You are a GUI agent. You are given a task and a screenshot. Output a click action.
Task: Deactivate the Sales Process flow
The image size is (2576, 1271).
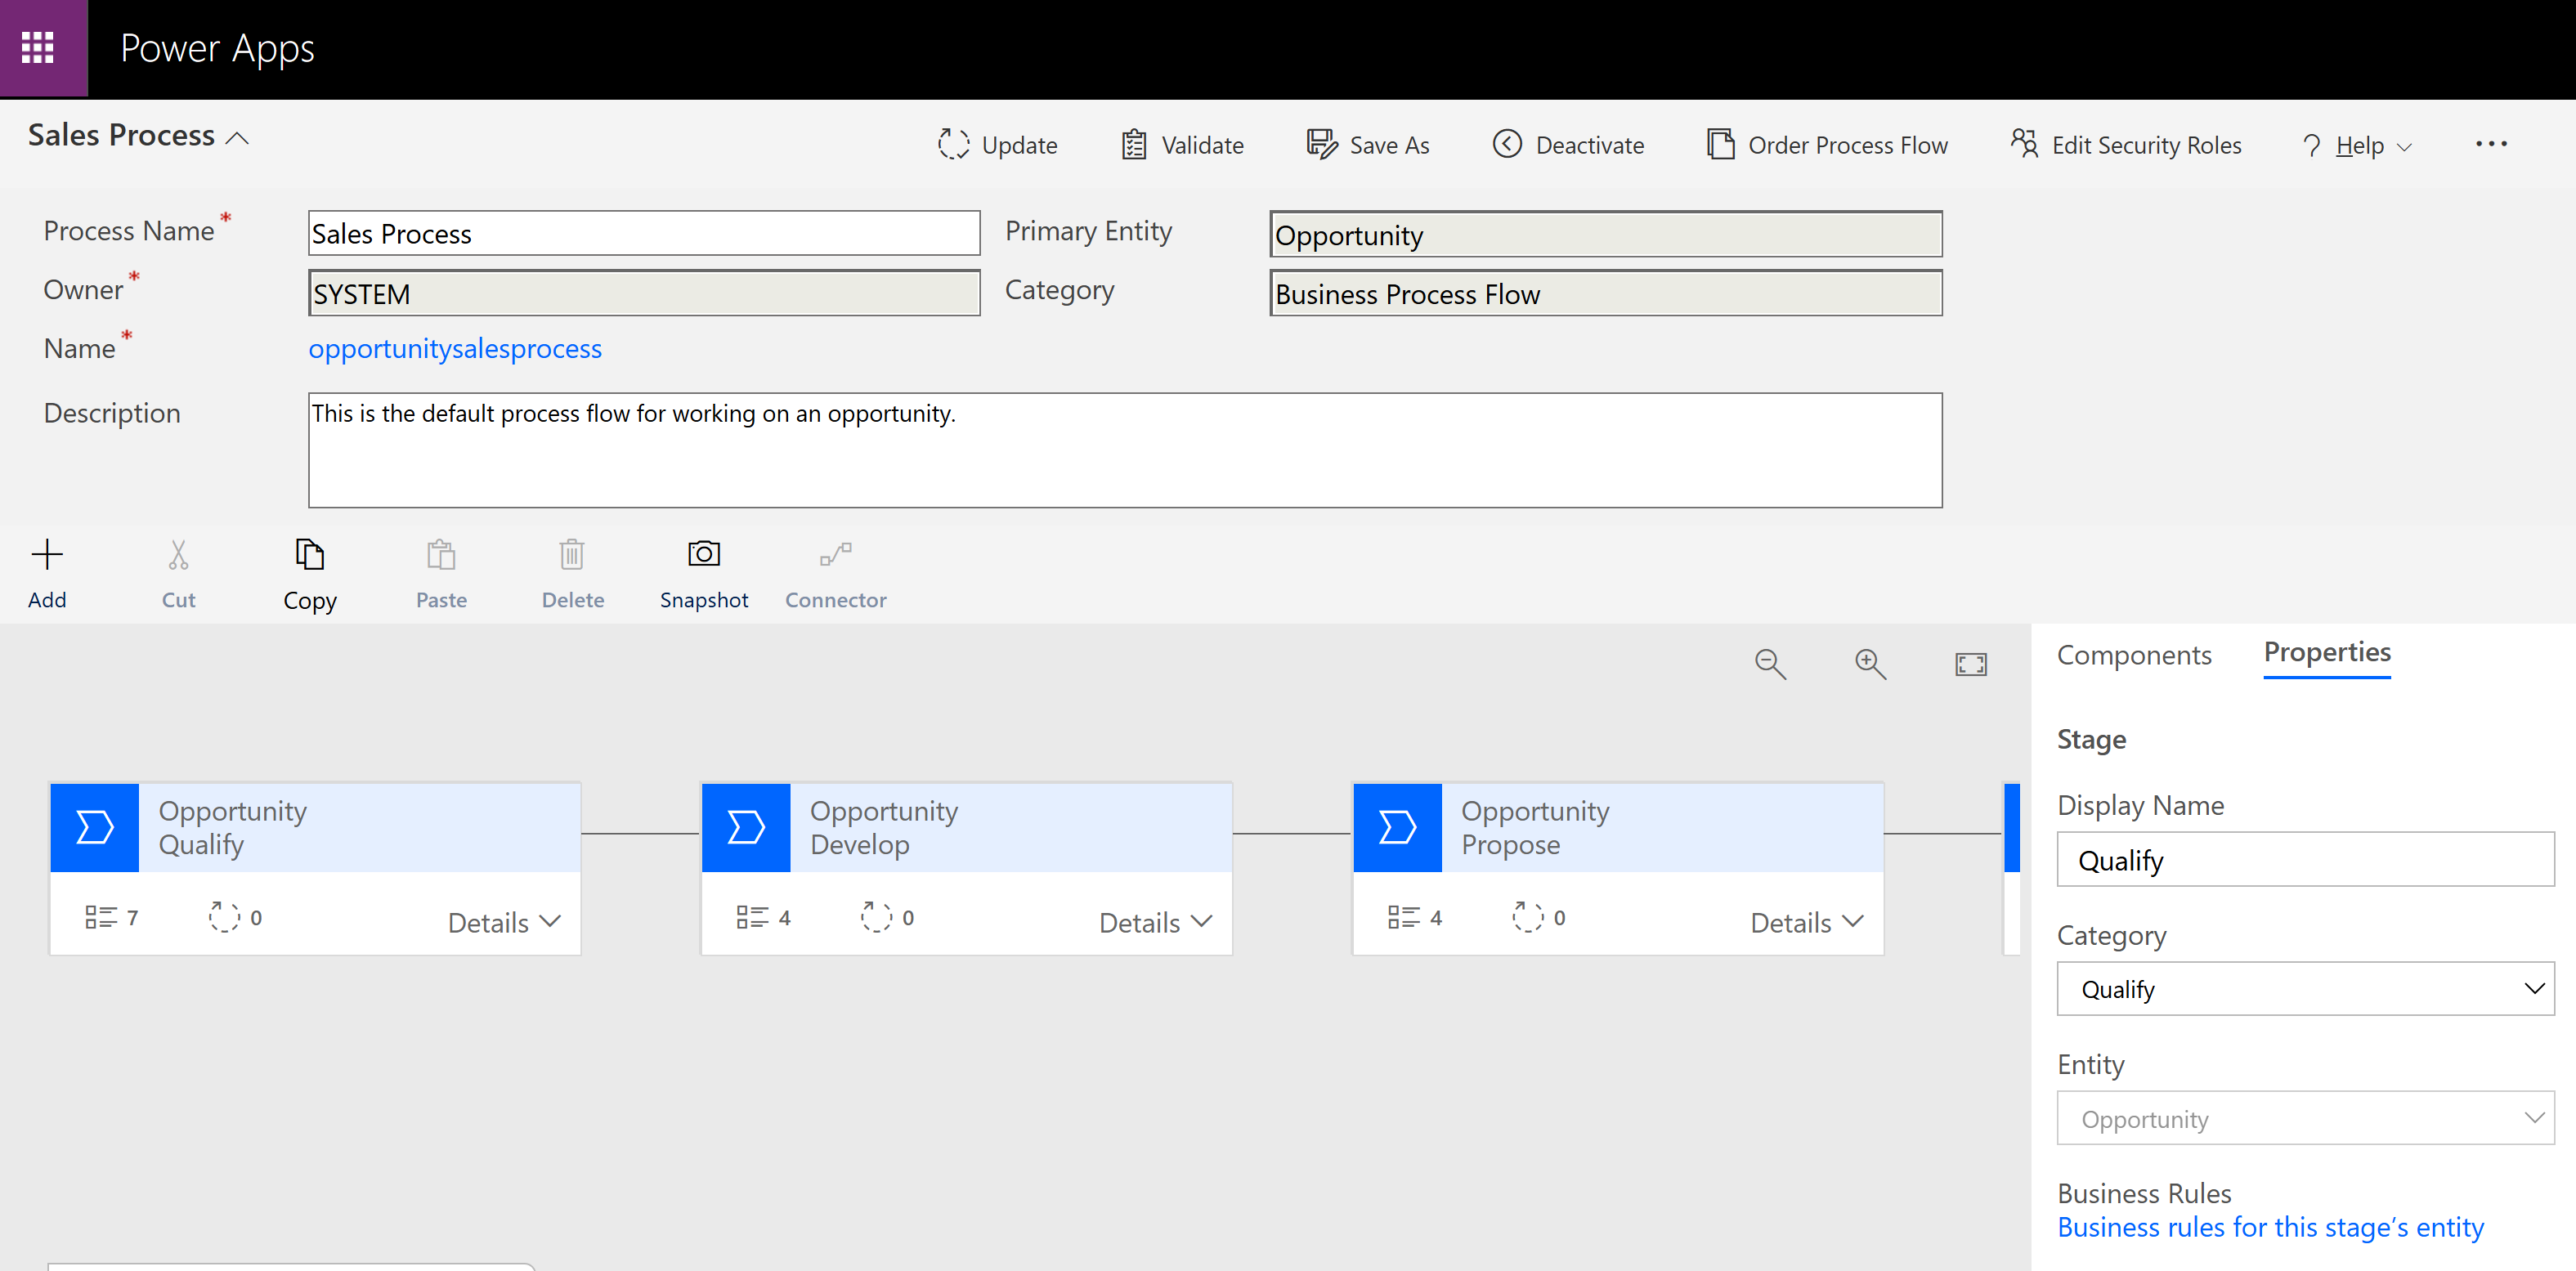pyautogui.click(x=1568, y=145)
